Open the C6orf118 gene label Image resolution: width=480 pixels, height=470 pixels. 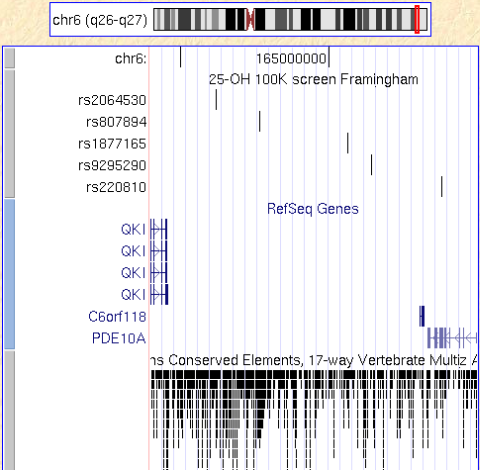coord(117,317)
